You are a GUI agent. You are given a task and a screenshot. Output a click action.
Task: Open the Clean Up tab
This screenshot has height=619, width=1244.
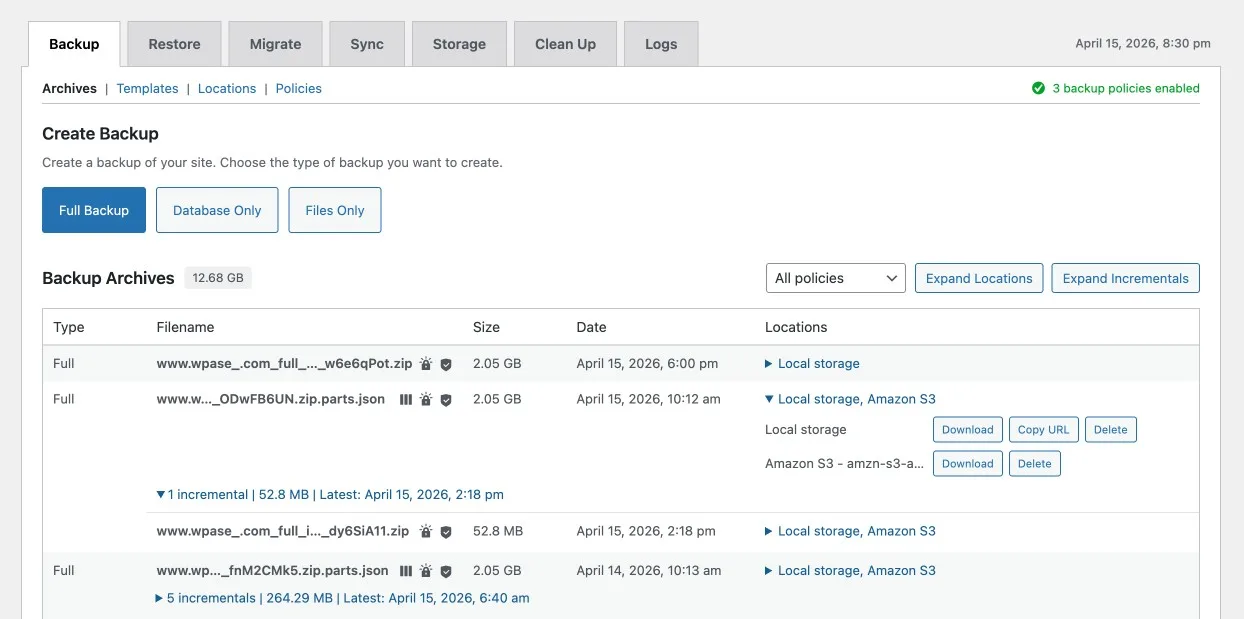(565, 44)
